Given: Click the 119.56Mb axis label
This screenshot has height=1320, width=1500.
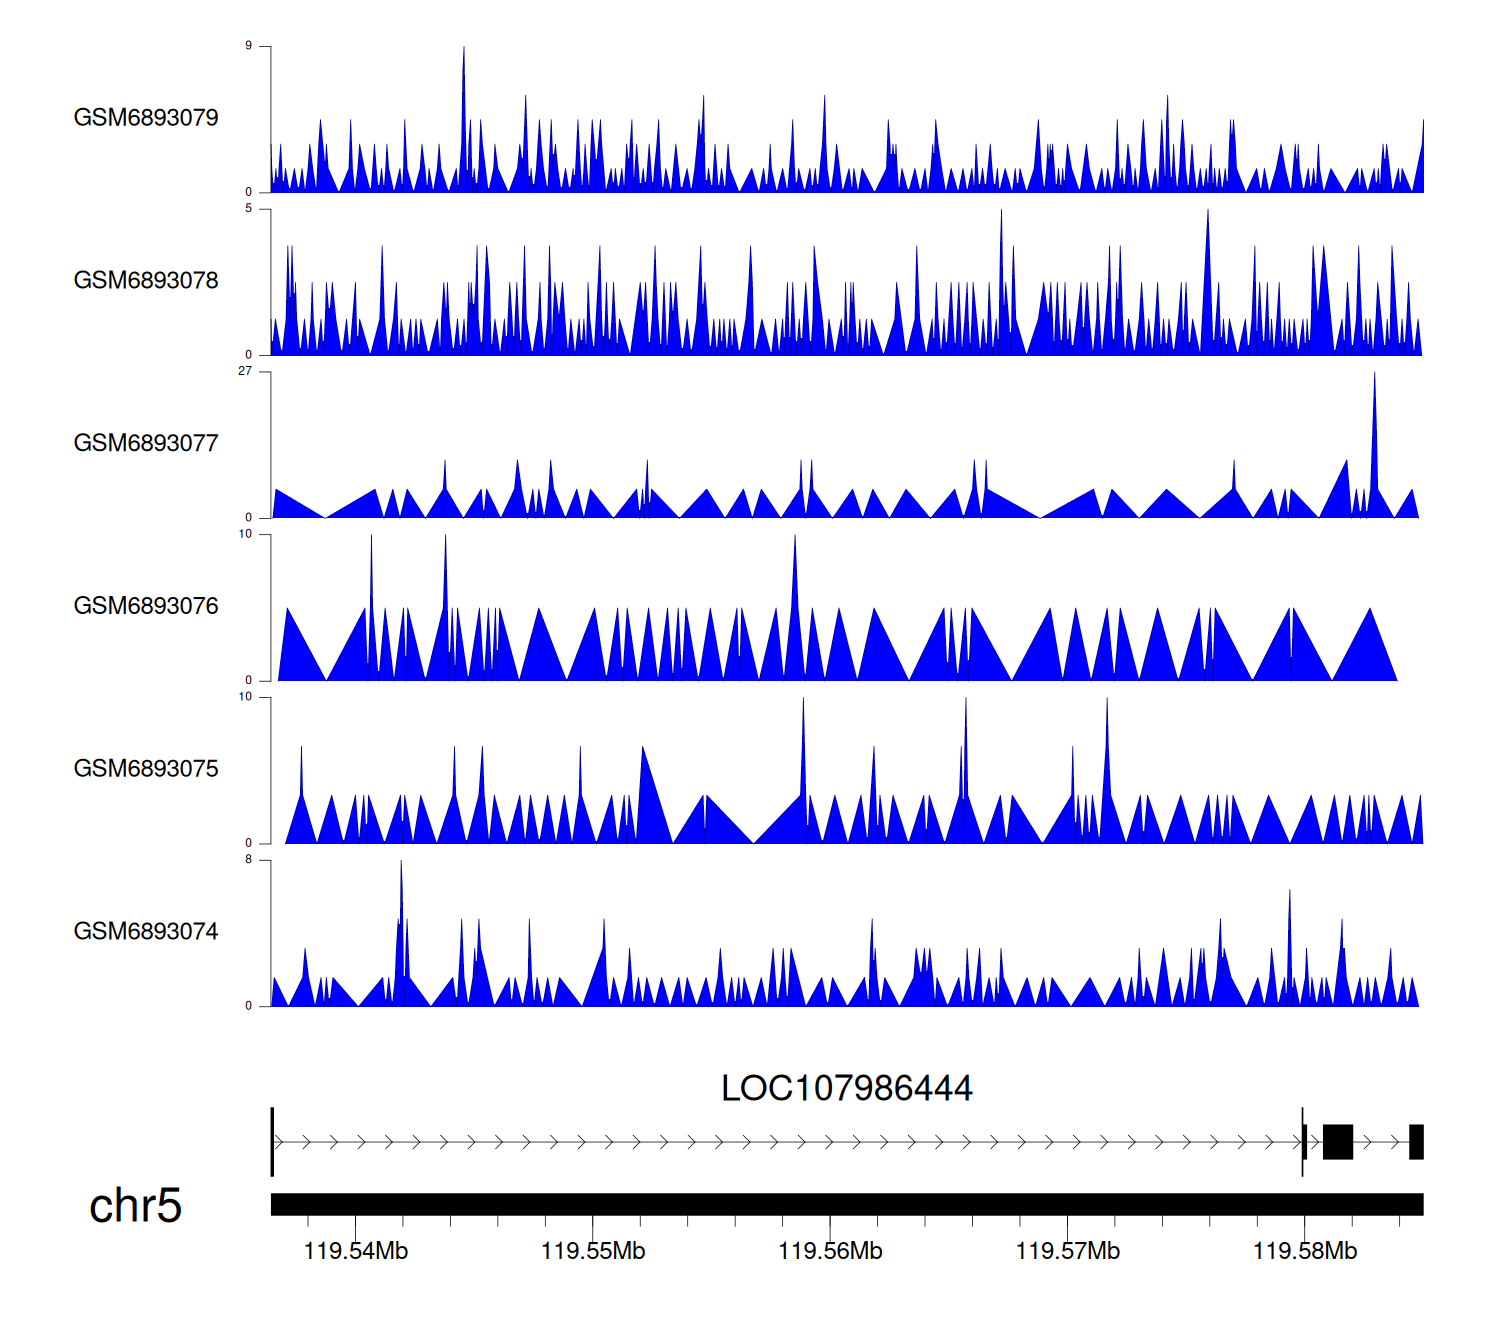Looking at the screenshot, I should pyautogui.click(x=830, y=1251).
